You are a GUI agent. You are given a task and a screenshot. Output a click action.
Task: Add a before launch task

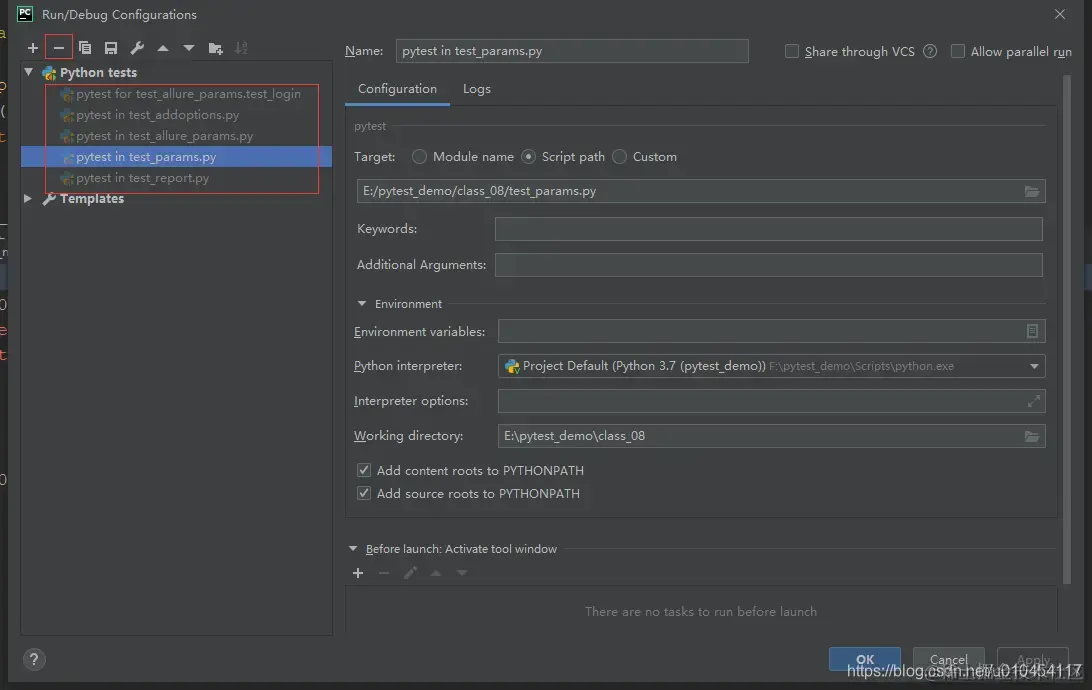(358, 573)
